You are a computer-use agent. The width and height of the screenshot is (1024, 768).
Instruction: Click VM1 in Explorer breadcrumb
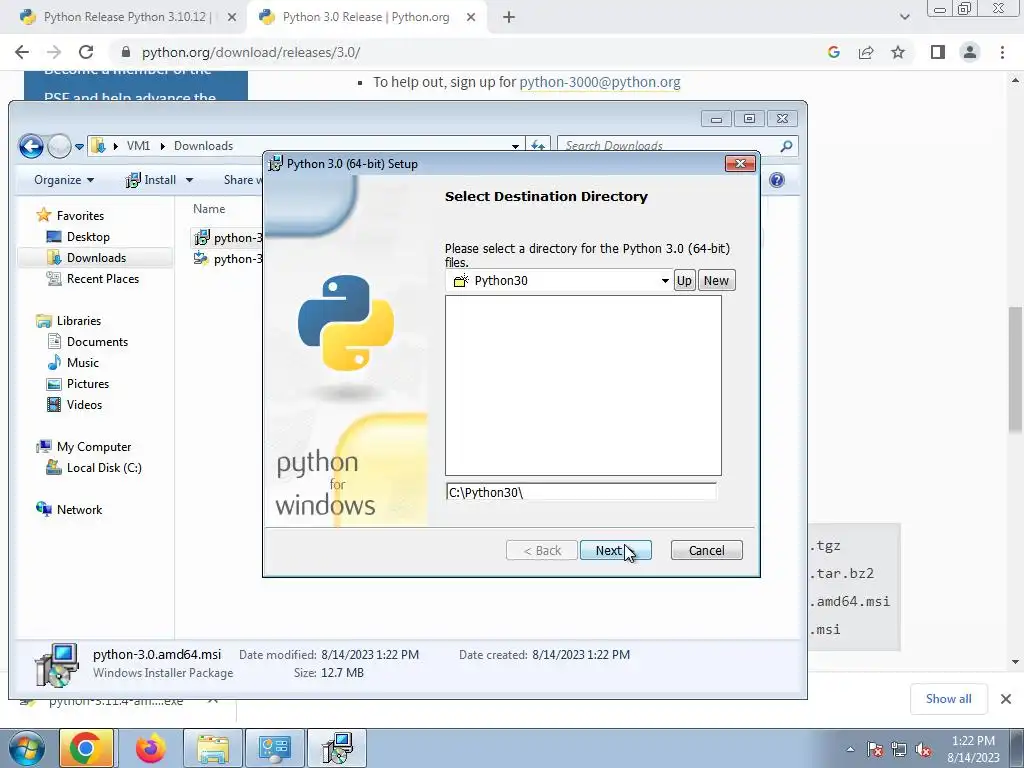(138, 146)
